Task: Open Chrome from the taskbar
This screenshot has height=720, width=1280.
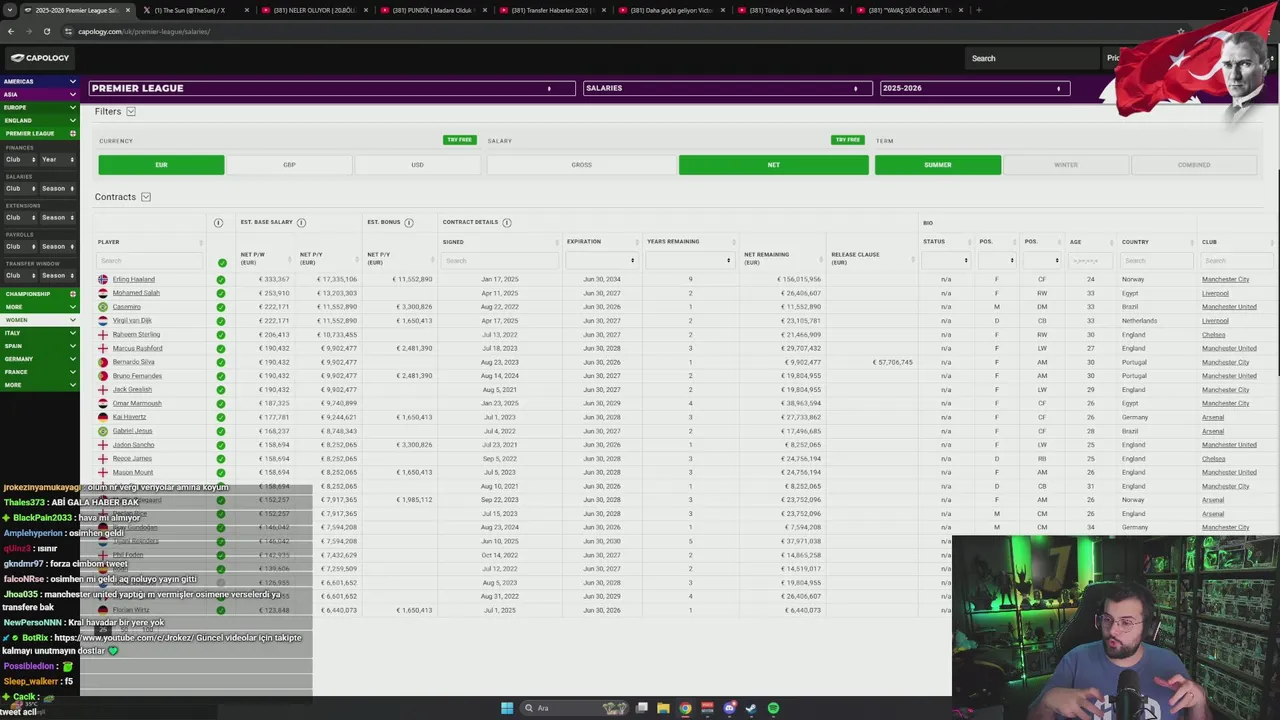Action: point(685,708)
